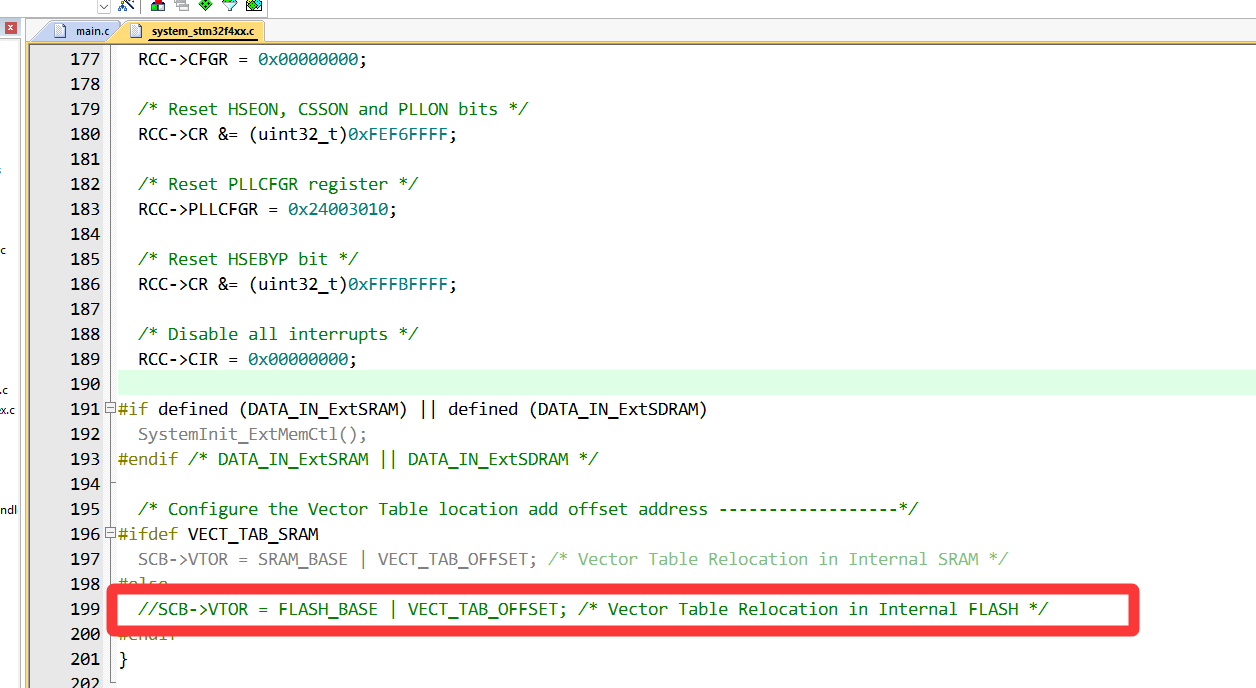
Task: Click the value 0x24003010 on line 183
Action: pyautogui.click(x=338, y=209)
